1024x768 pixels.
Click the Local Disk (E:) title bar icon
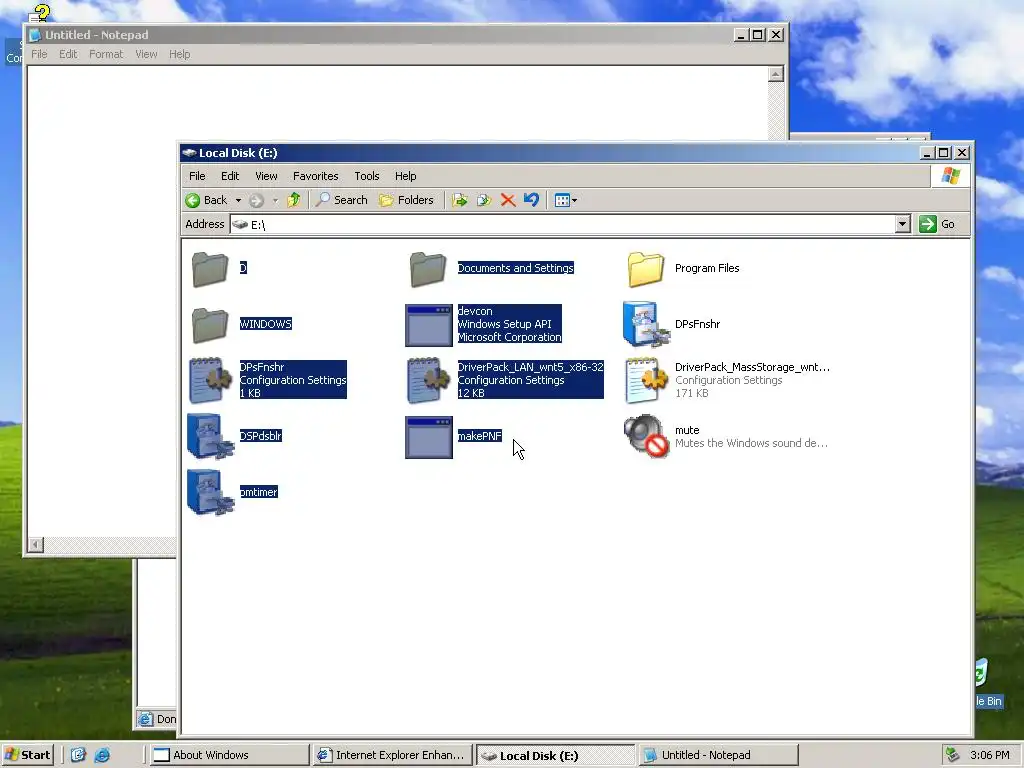tap(189, 153)
